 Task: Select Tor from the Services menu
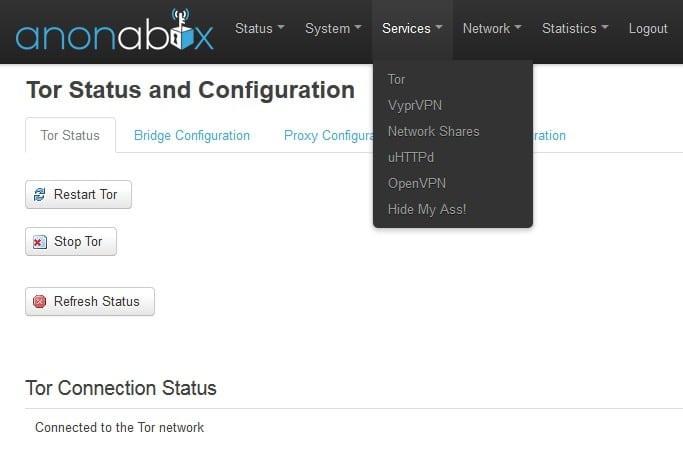(x=397, y=79)
